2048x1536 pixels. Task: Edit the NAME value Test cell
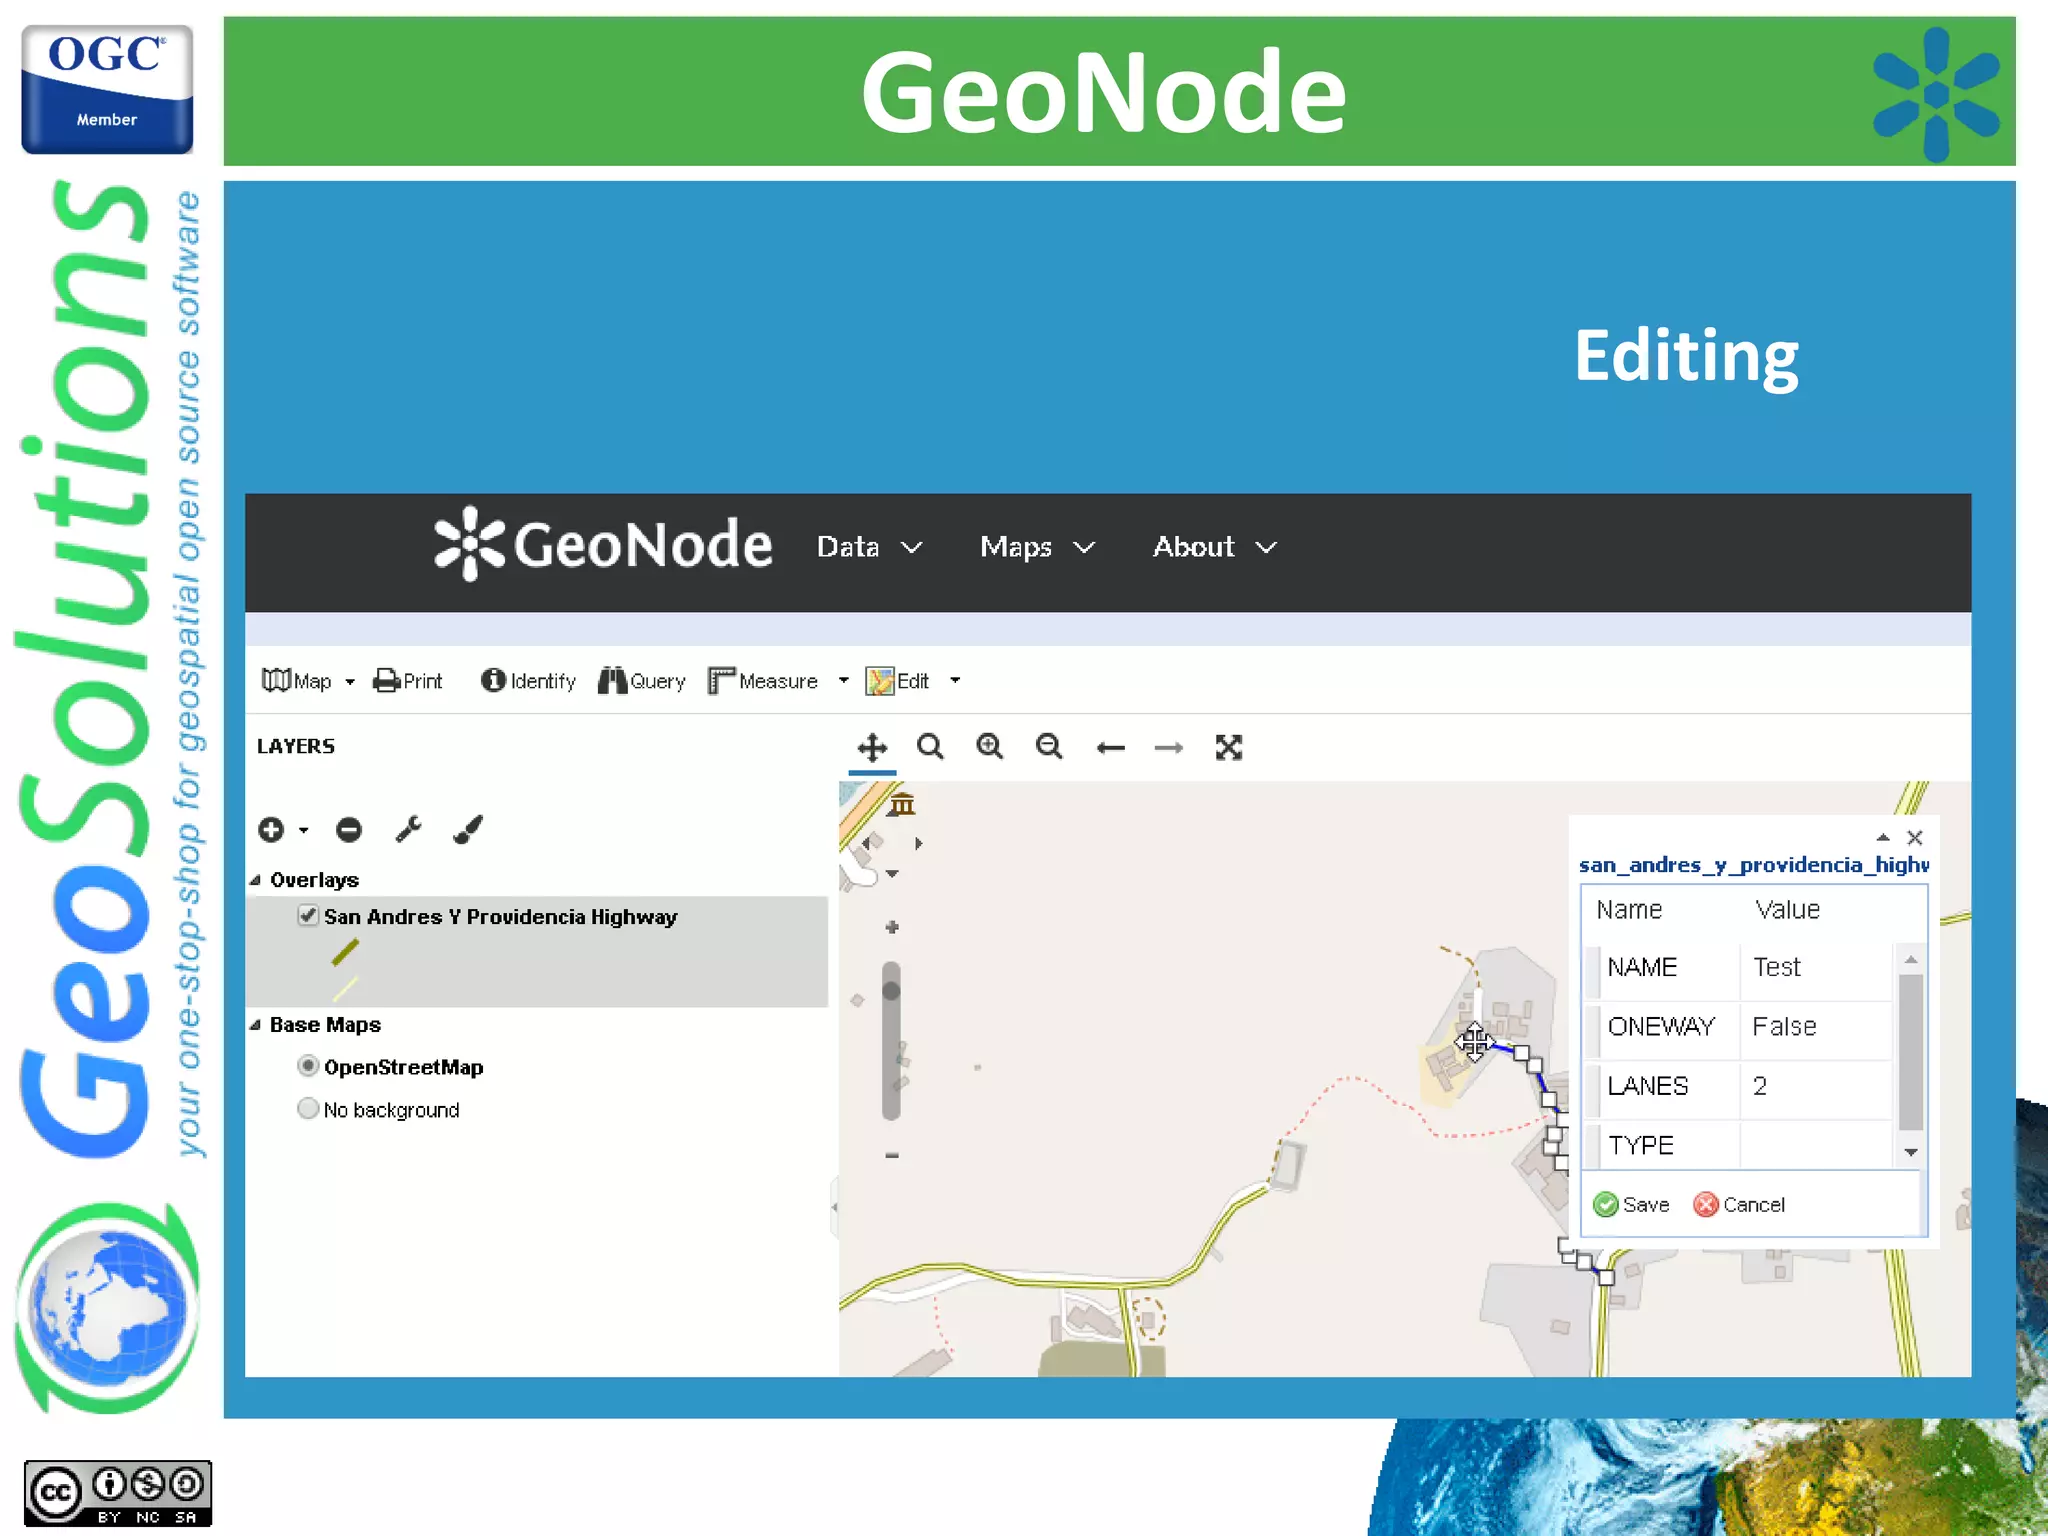click(x=1815, y=967)
